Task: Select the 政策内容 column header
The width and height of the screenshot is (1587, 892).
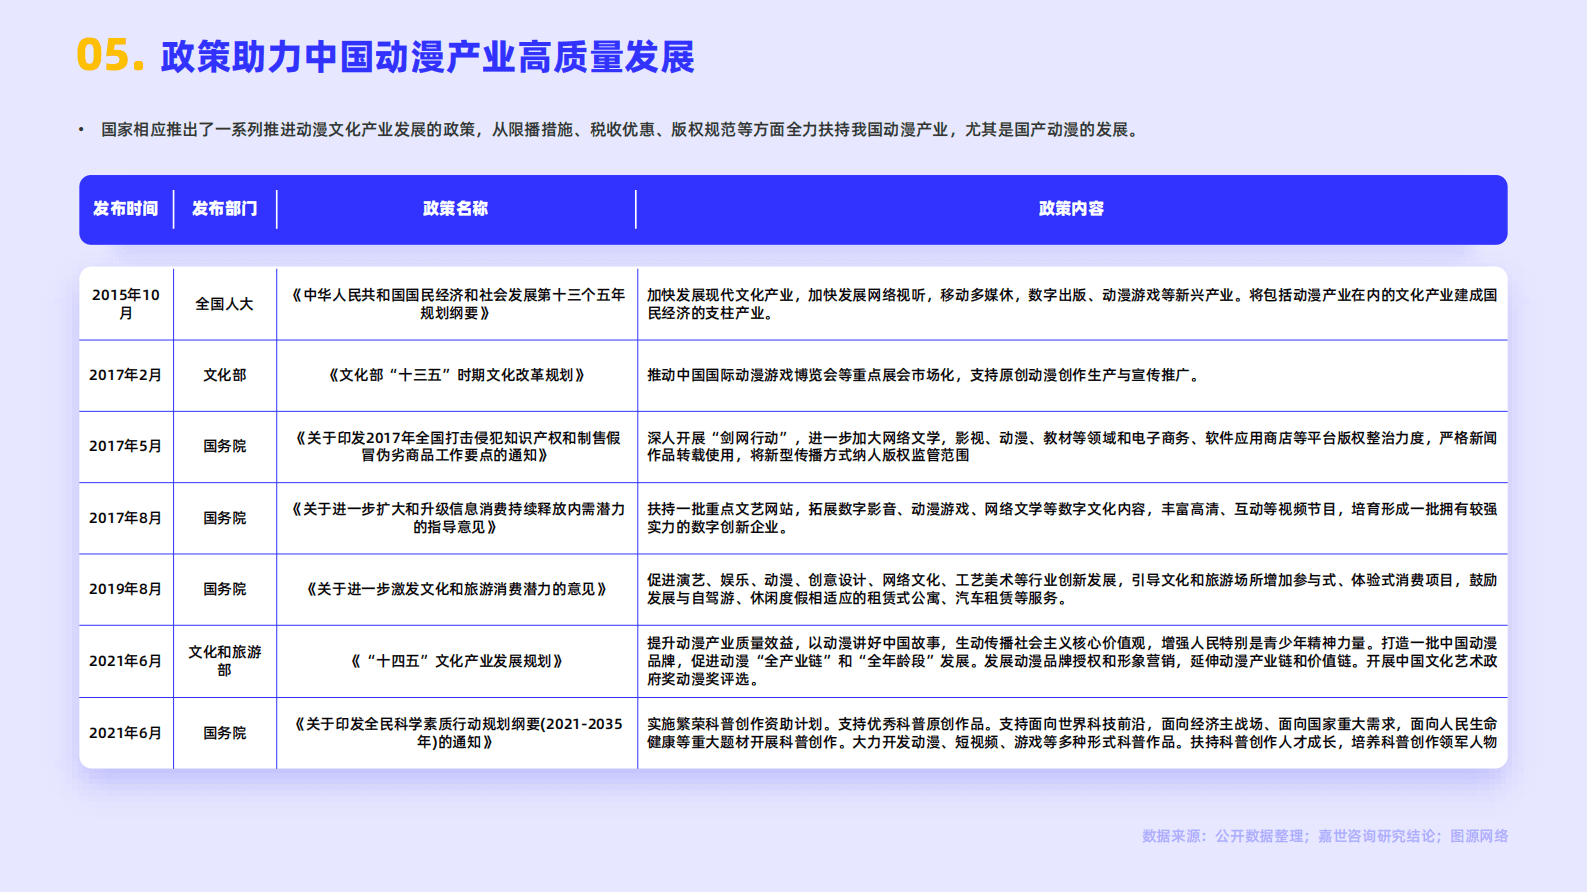Action: pos(1071,209)
